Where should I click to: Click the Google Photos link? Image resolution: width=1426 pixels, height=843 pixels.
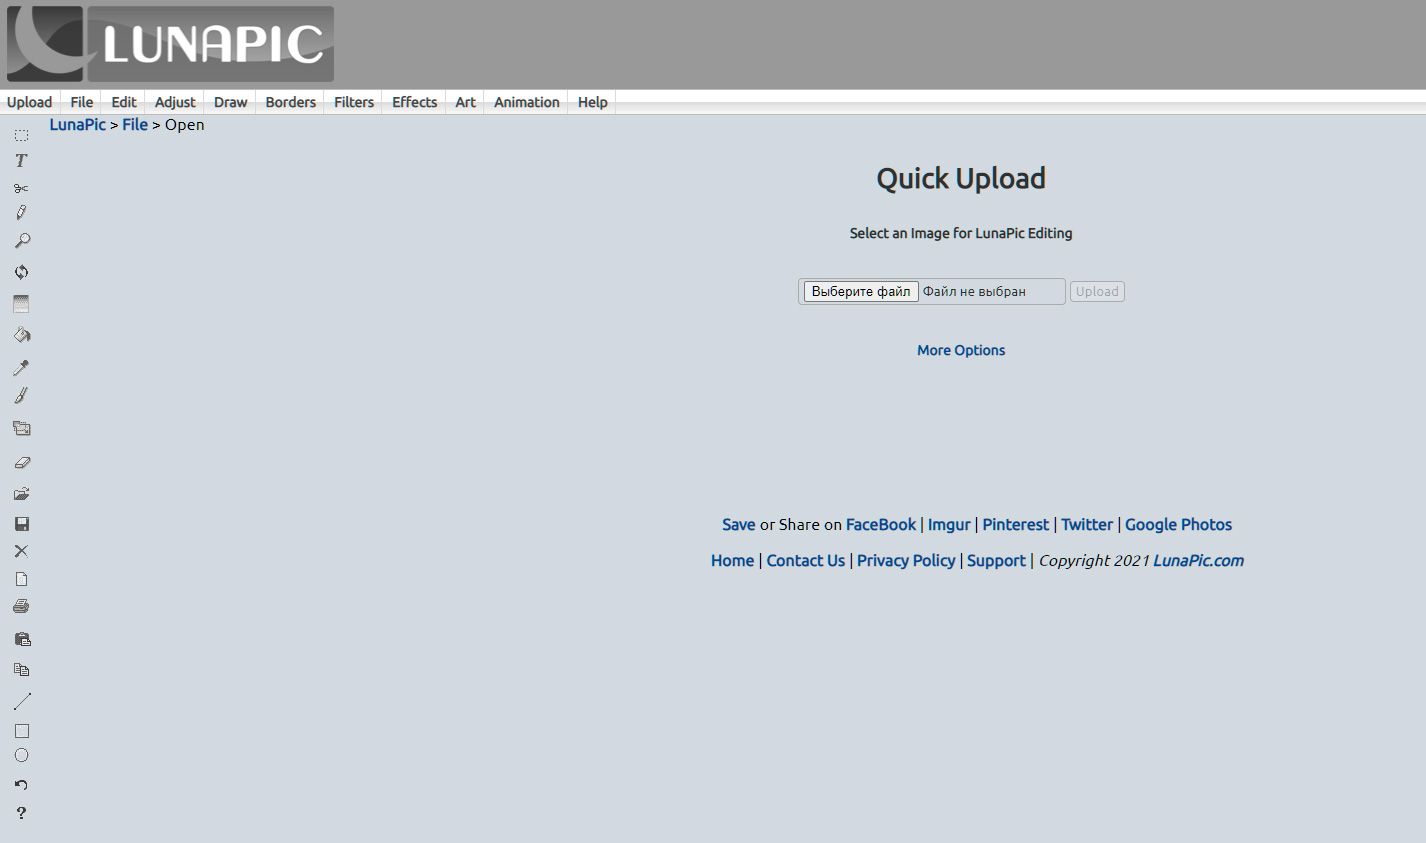(x=1178, y=524)
